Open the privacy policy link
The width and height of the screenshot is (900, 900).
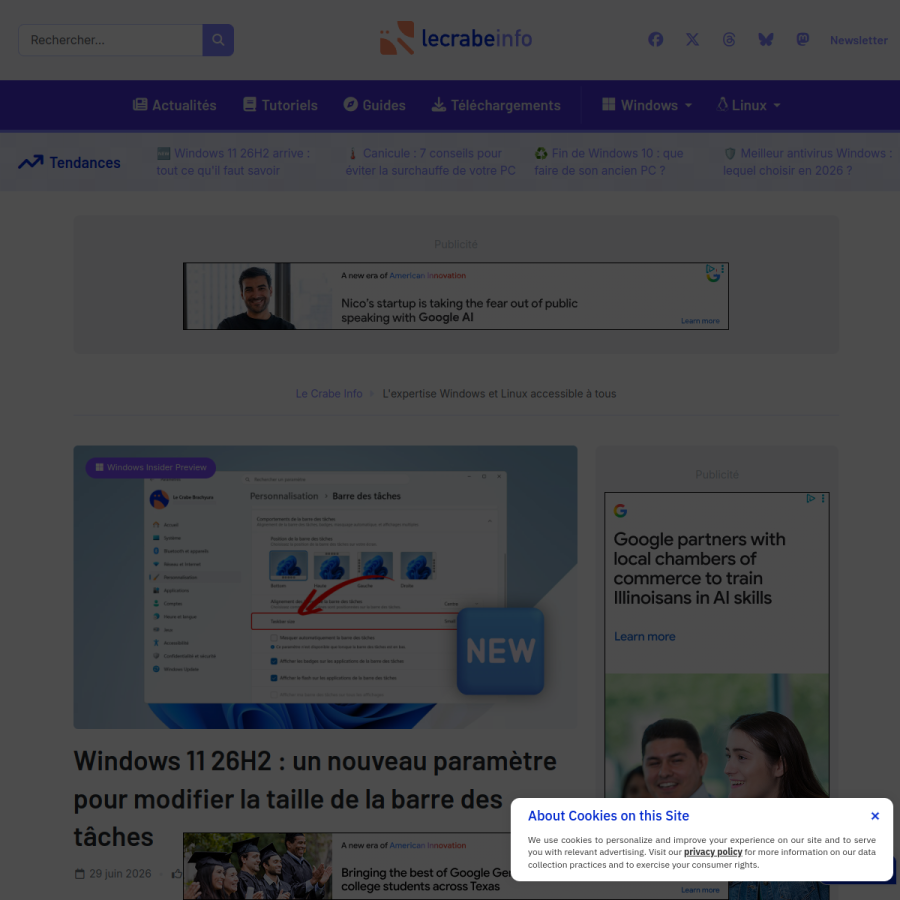click(713, 852)
